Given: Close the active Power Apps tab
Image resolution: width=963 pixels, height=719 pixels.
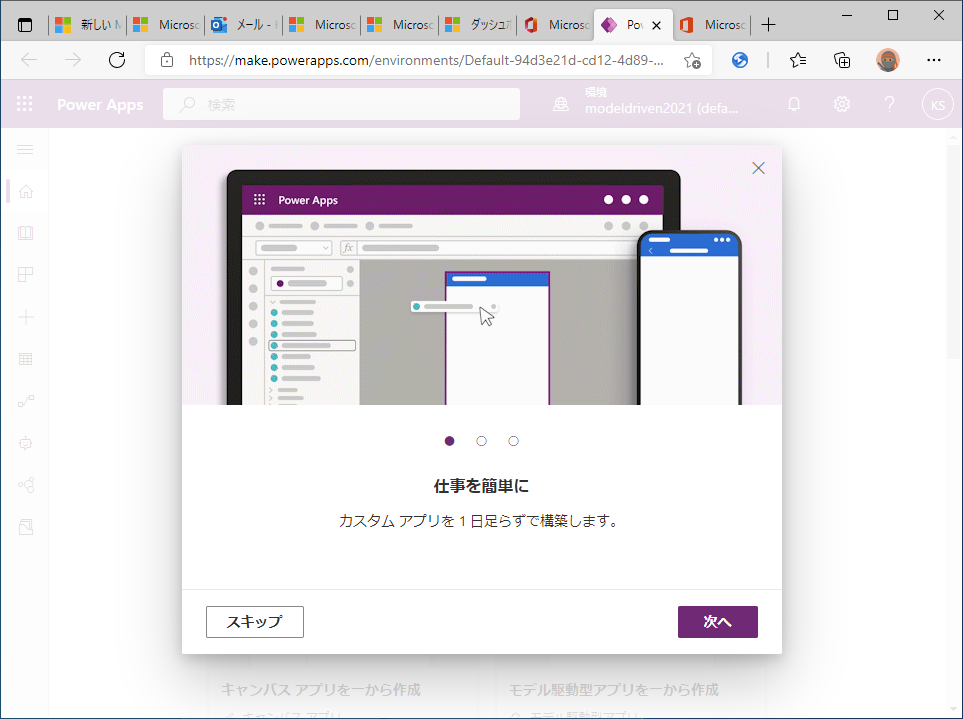Looking at the screenshot, I should click(x=657, y=25).
